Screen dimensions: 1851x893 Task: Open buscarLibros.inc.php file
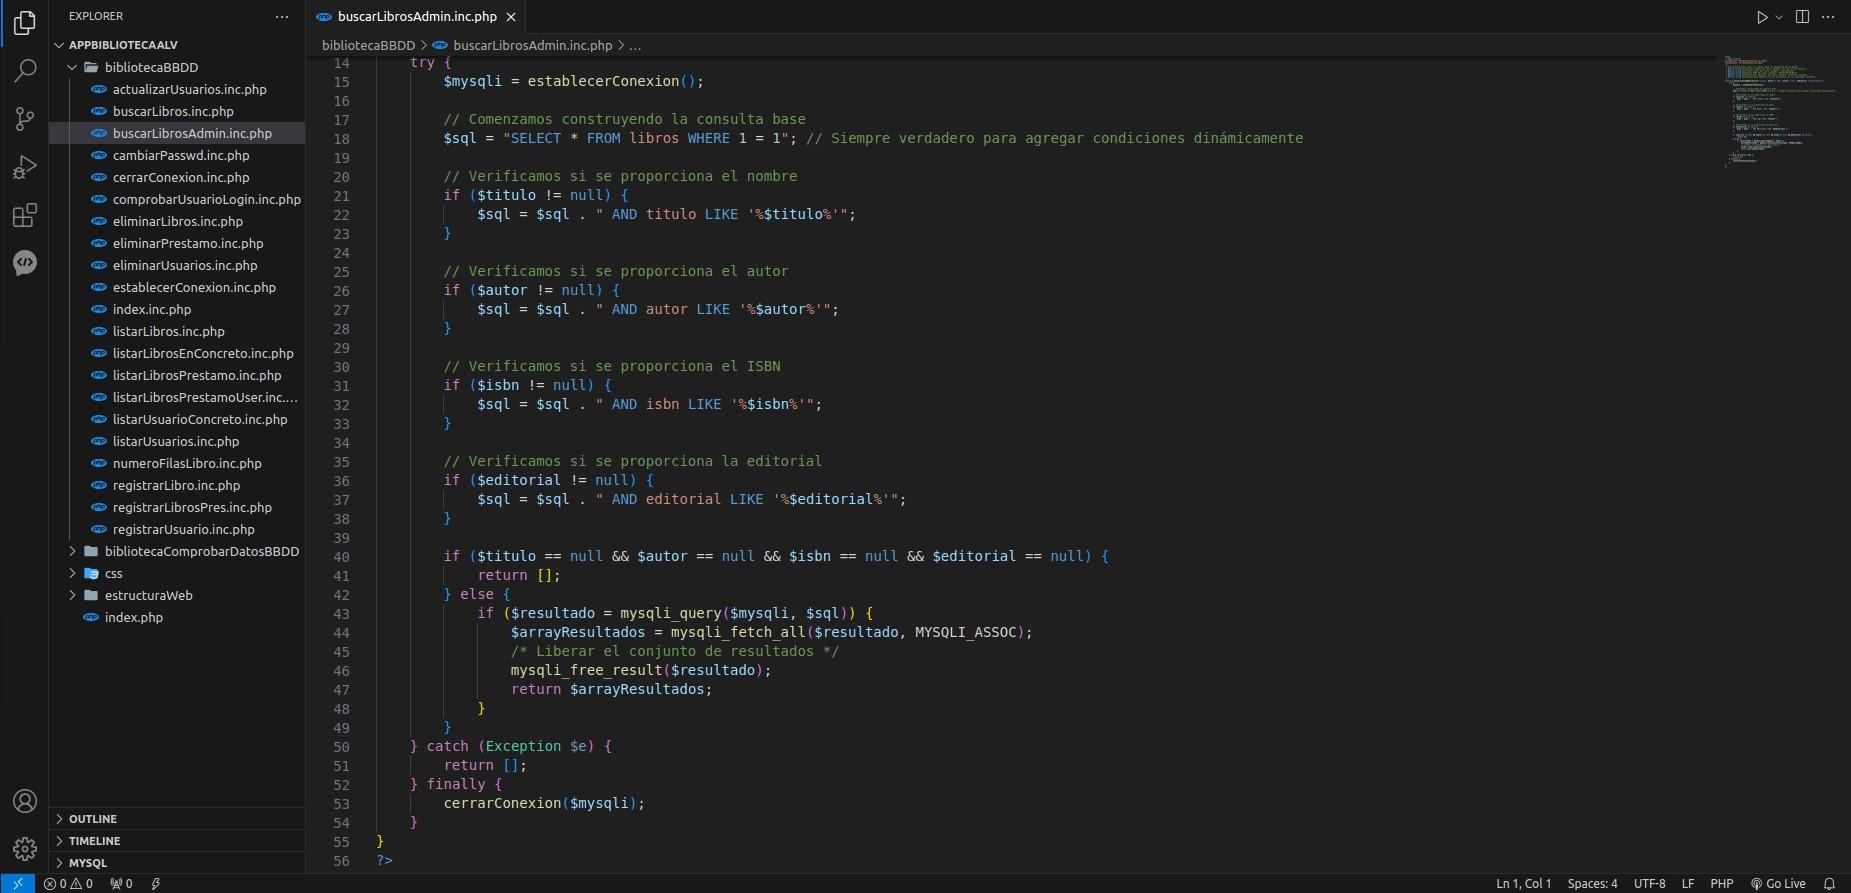coord(177,111)
